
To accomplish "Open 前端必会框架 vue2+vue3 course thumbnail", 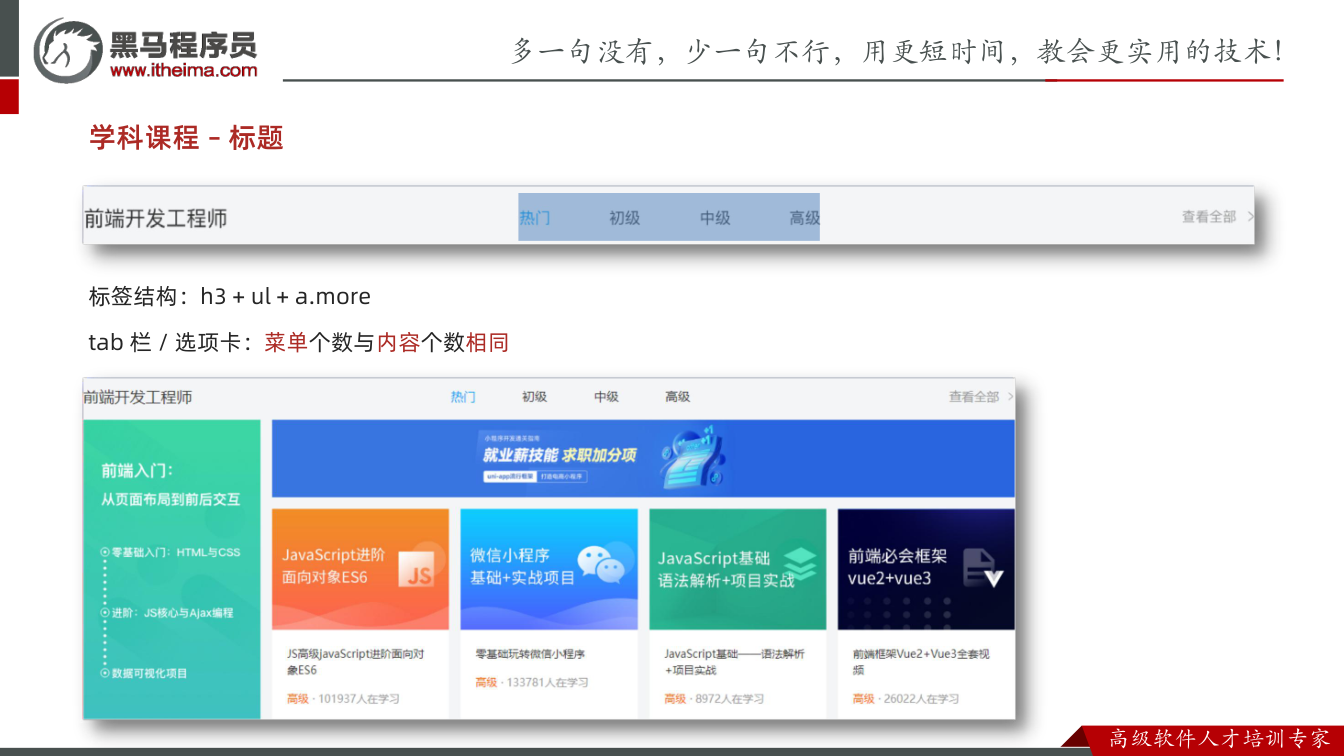I will tap(926, 569).
